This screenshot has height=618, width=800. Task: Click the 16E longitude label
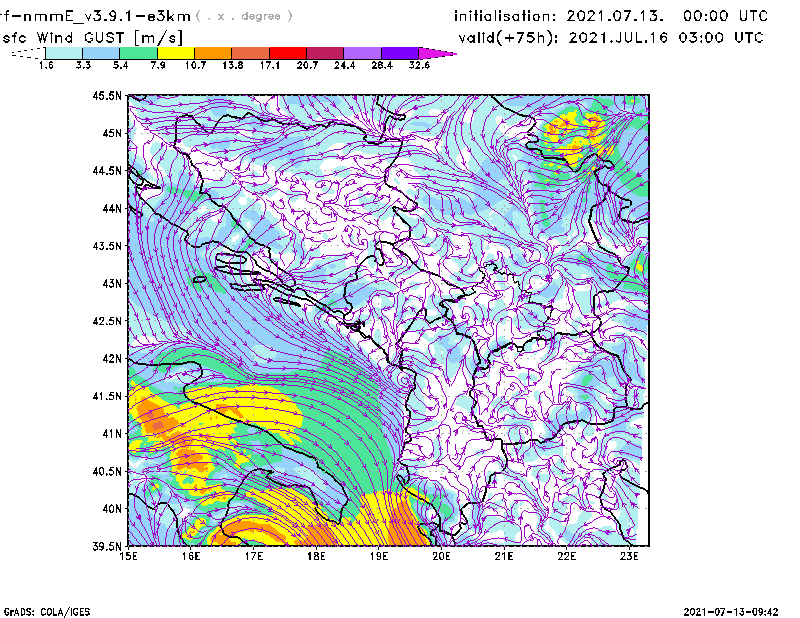191,556
